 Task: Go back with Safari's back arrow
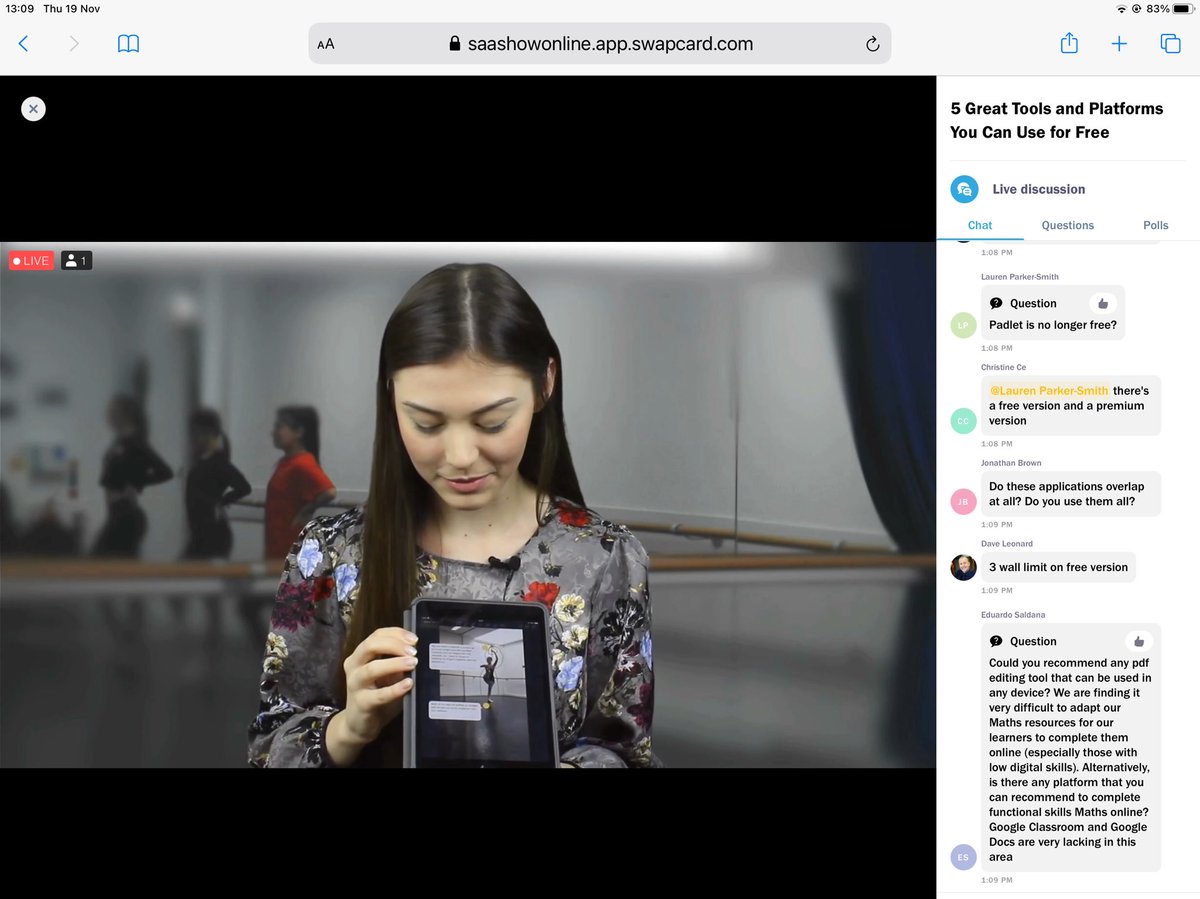click(x=23, y=44)
